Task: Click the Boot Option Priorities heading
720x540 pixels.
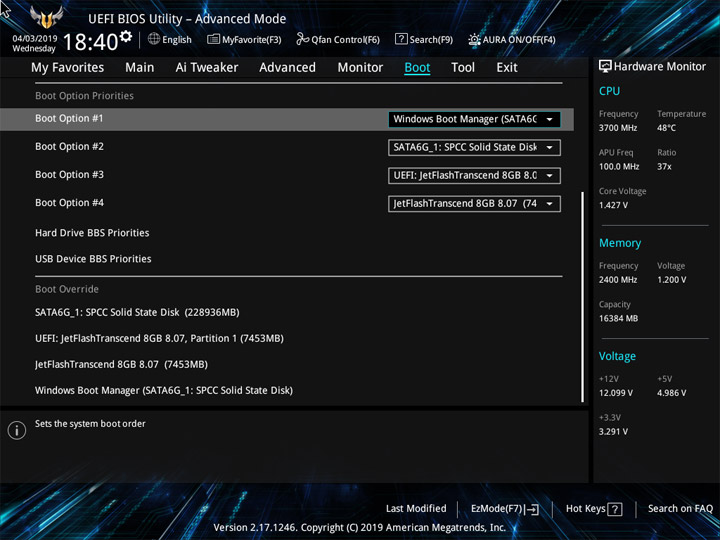Action: (84, 96)
